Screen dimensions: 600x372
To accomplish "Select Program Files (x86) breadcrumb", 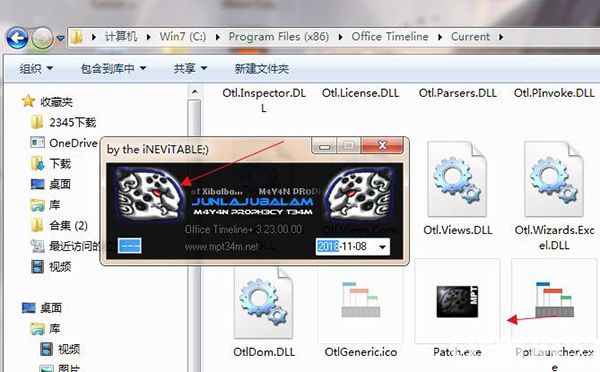I will [279, 37].
